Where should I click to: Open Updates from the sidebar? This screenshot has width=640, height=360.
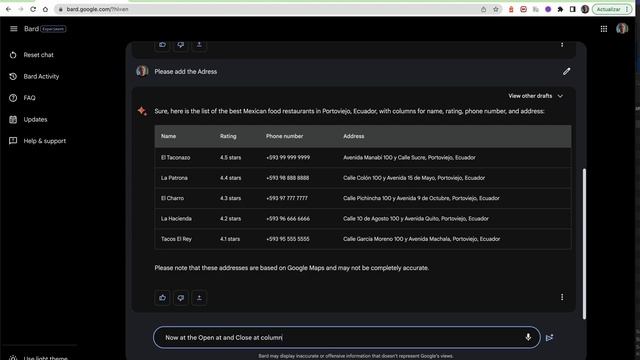35,120
